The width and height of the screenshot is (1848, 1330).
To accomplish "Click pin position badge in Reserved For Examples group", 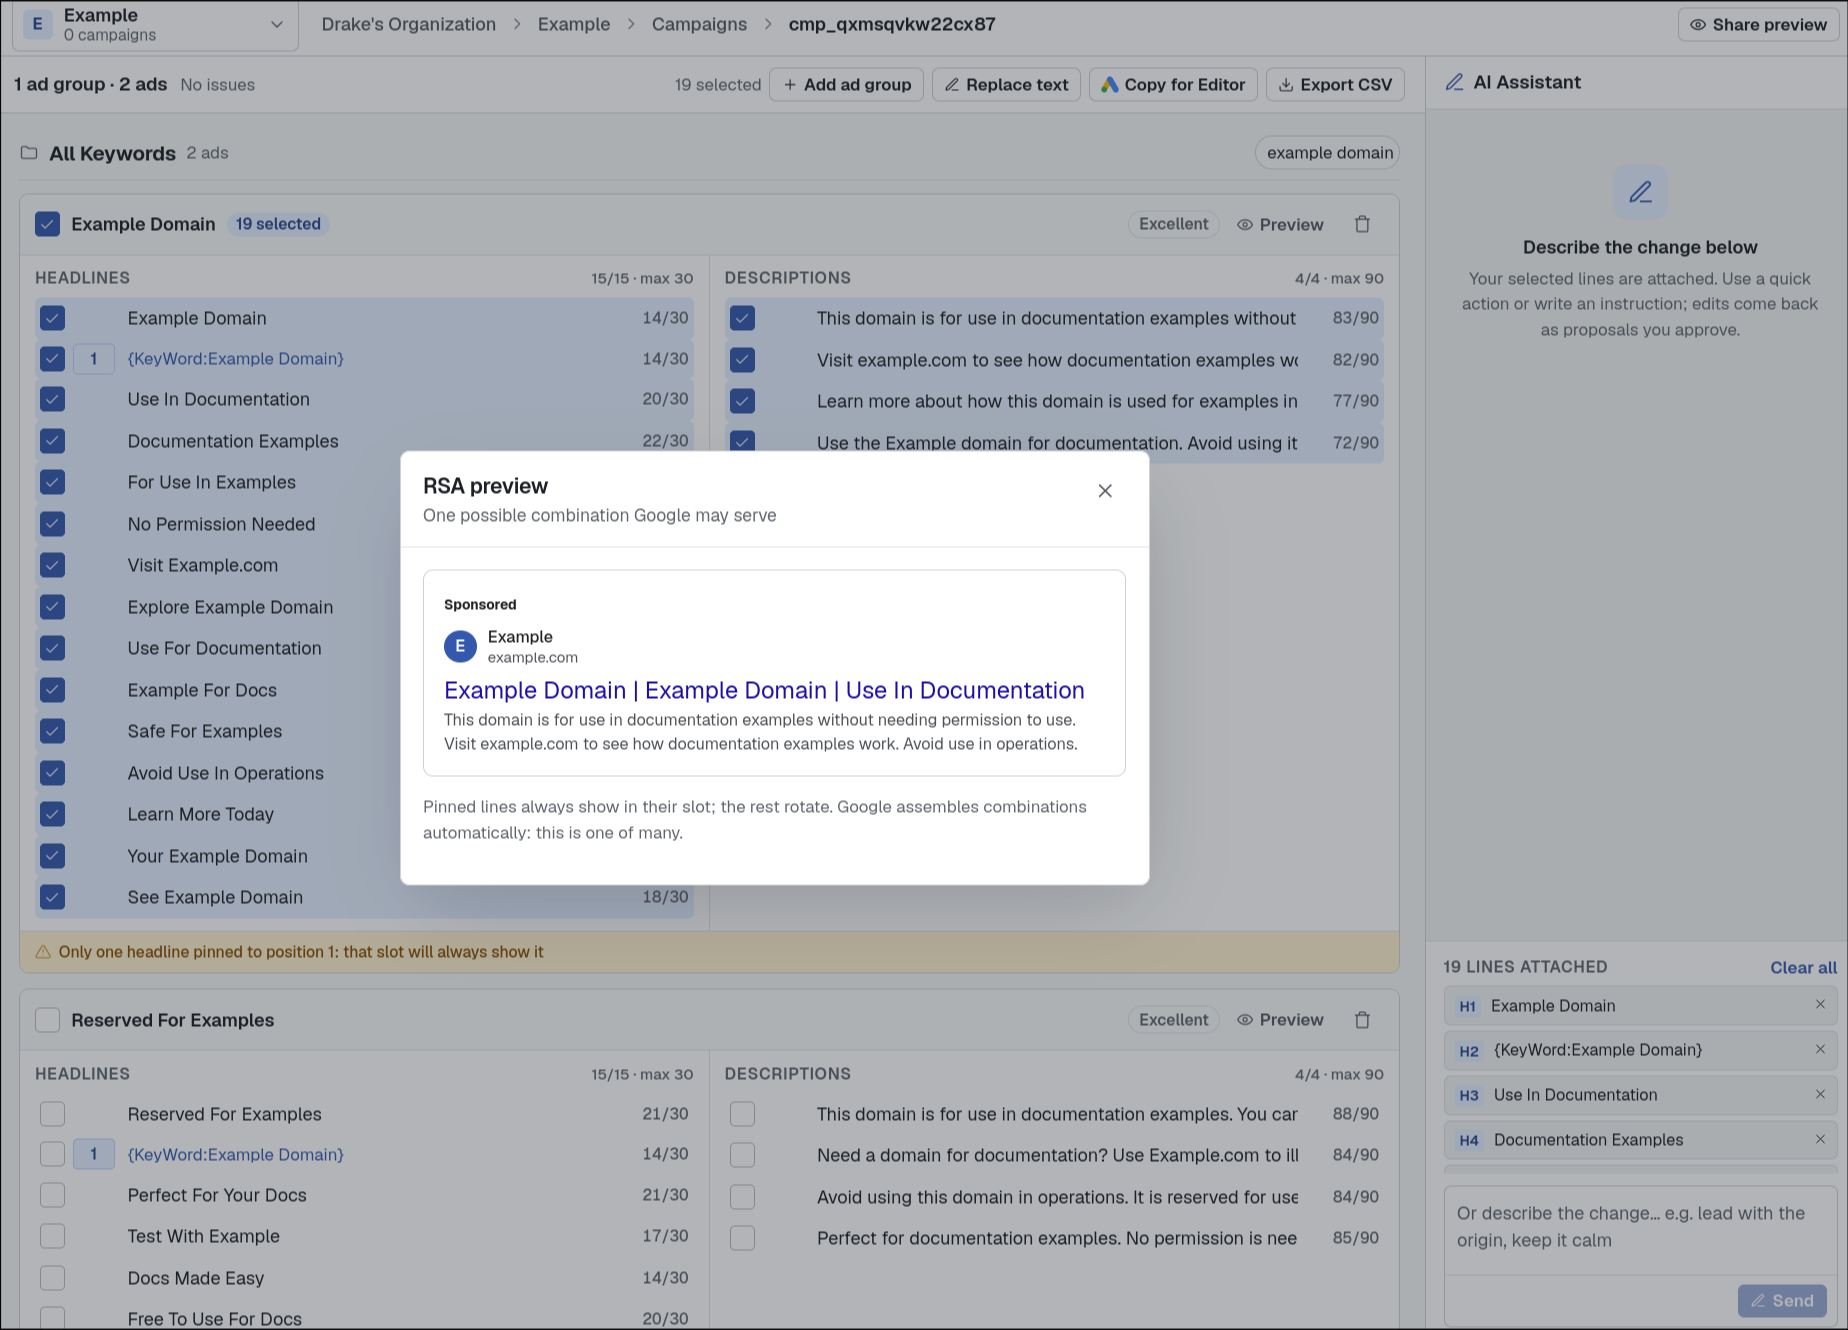I will pyautogui.click(x=94, y=1155).
